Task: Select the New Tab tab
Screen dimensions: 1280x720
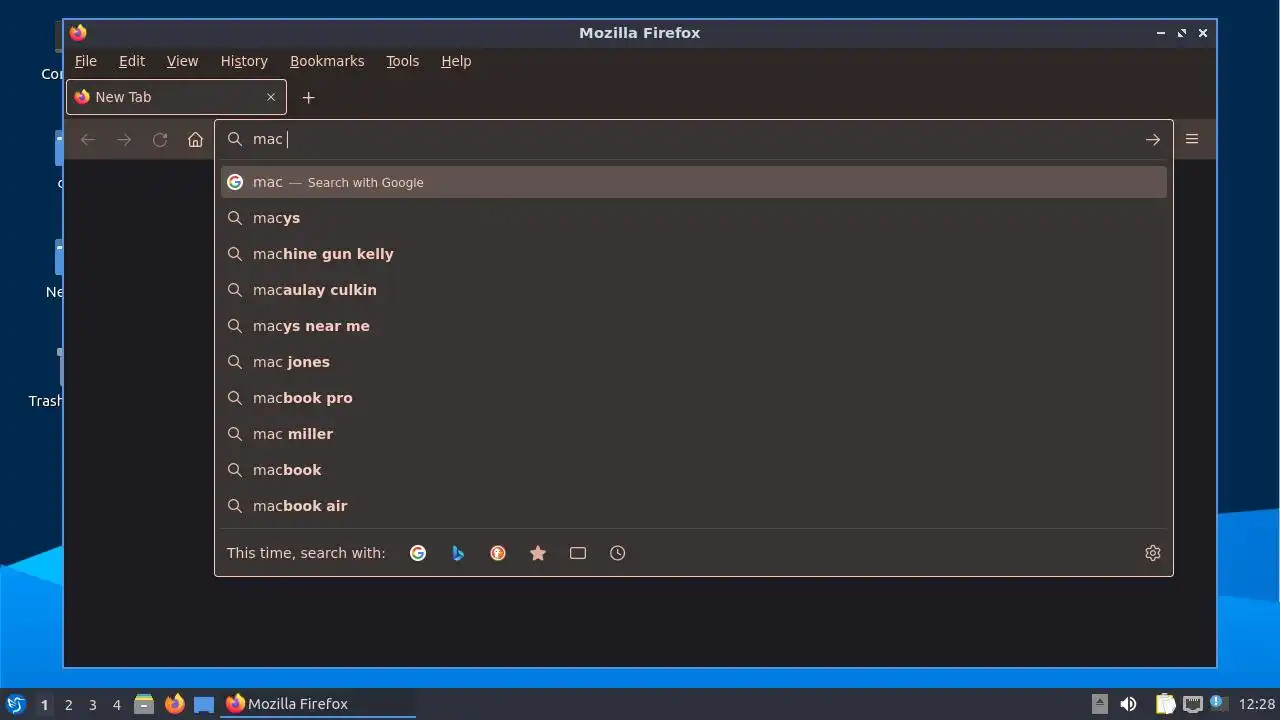Action: coord(176,97)
